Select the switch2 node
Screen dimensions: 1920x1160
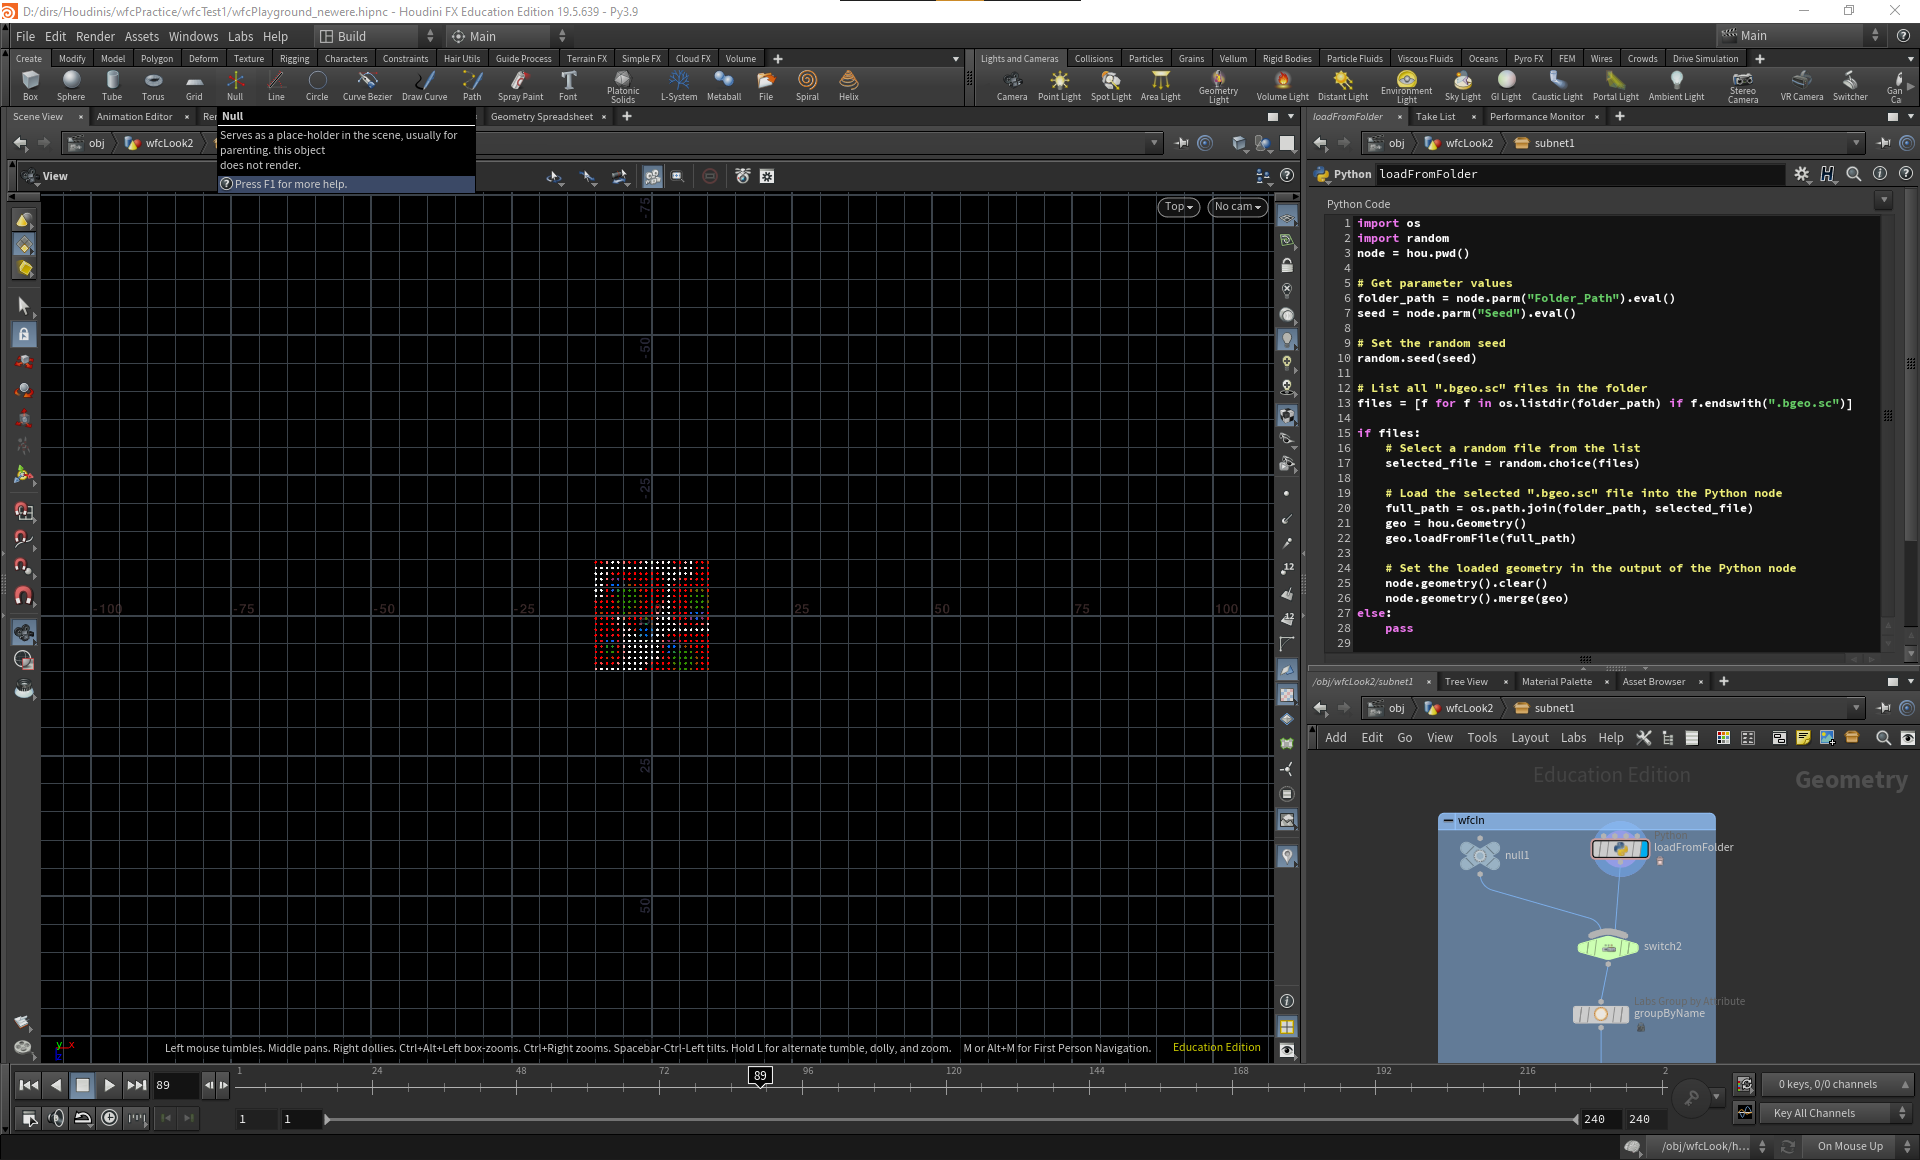click(1607, 946)
